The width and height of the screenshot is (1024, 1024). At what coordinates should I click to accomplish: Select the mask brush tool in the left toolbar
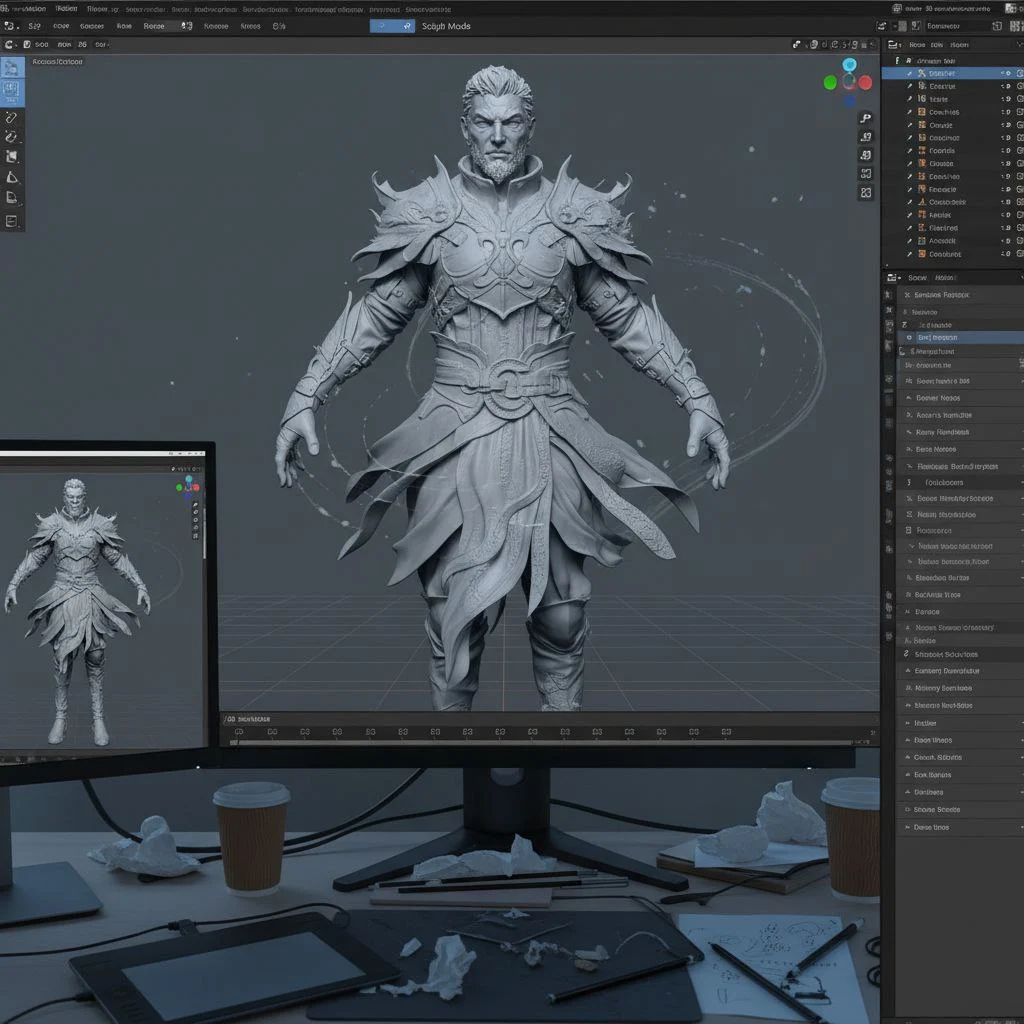[12, 157]
